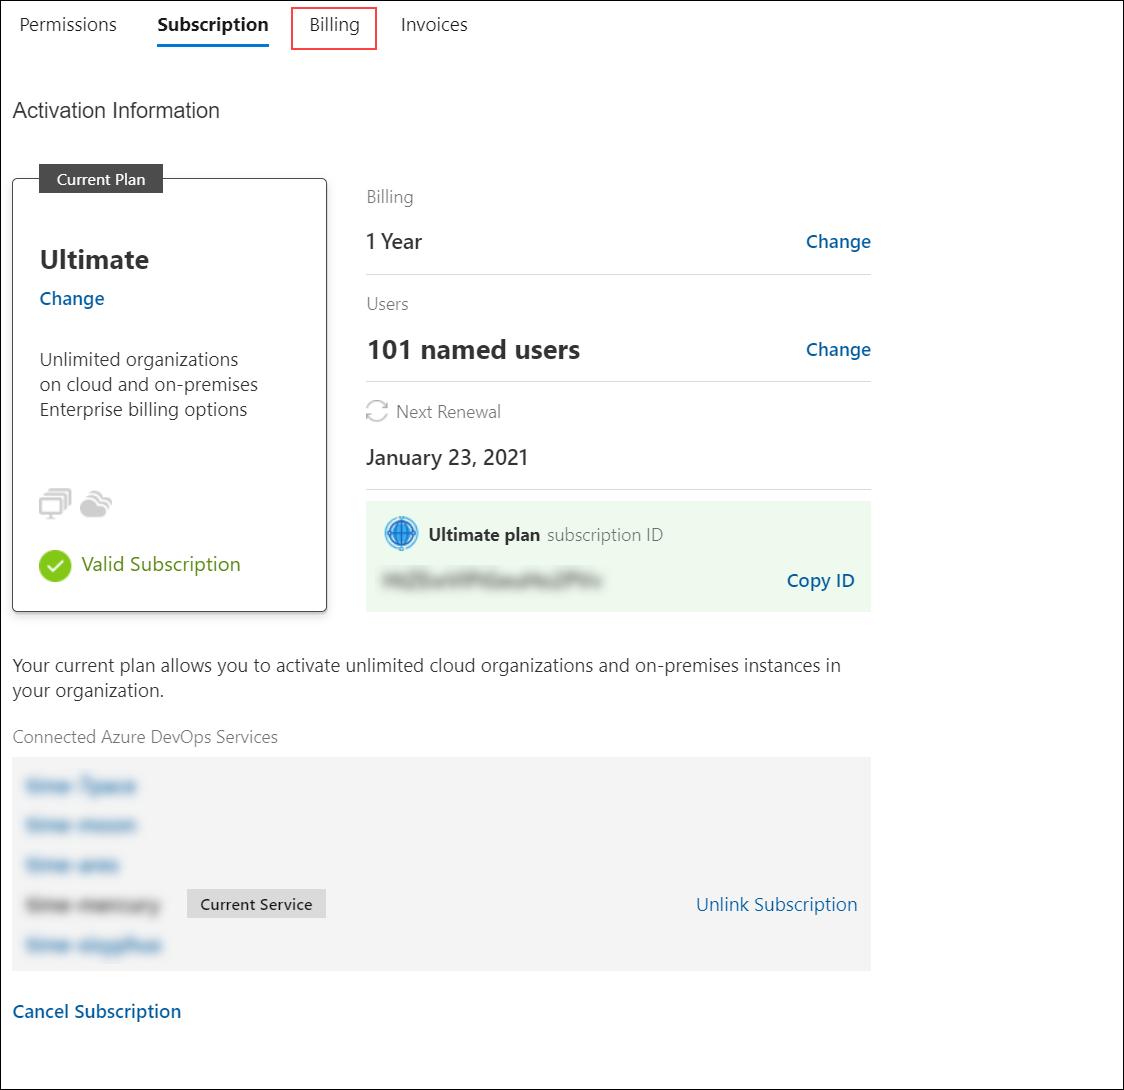Click Unlink Subscription link

point(776,904)
